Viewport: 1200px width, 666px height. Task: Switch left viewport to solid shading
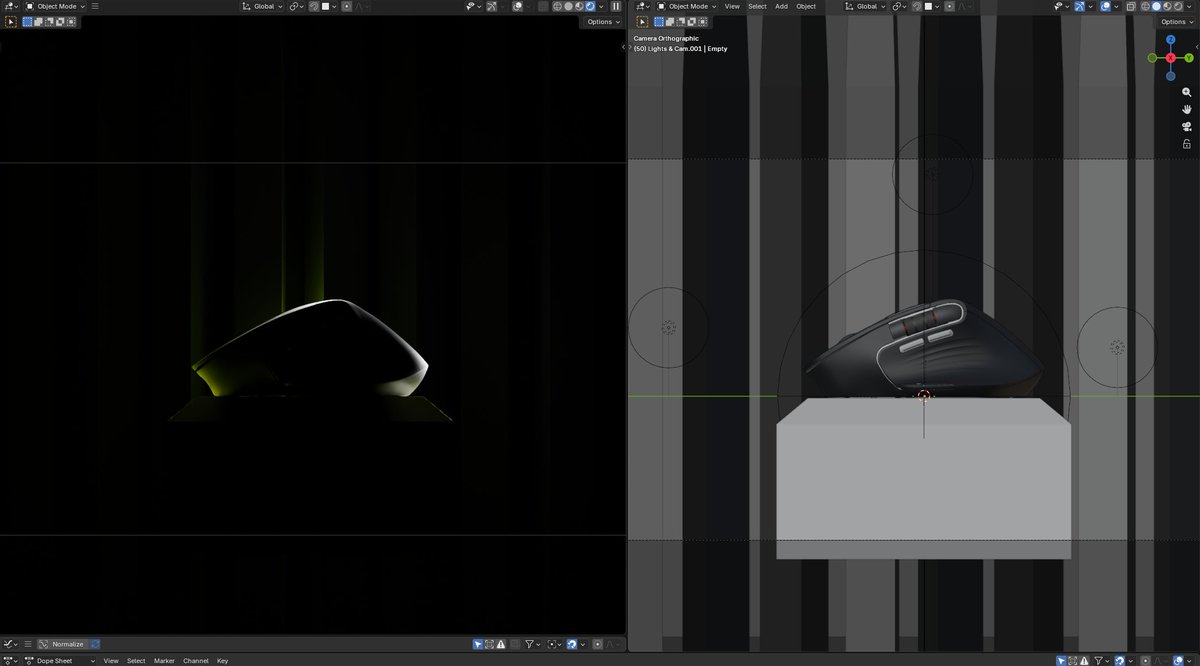569,6
